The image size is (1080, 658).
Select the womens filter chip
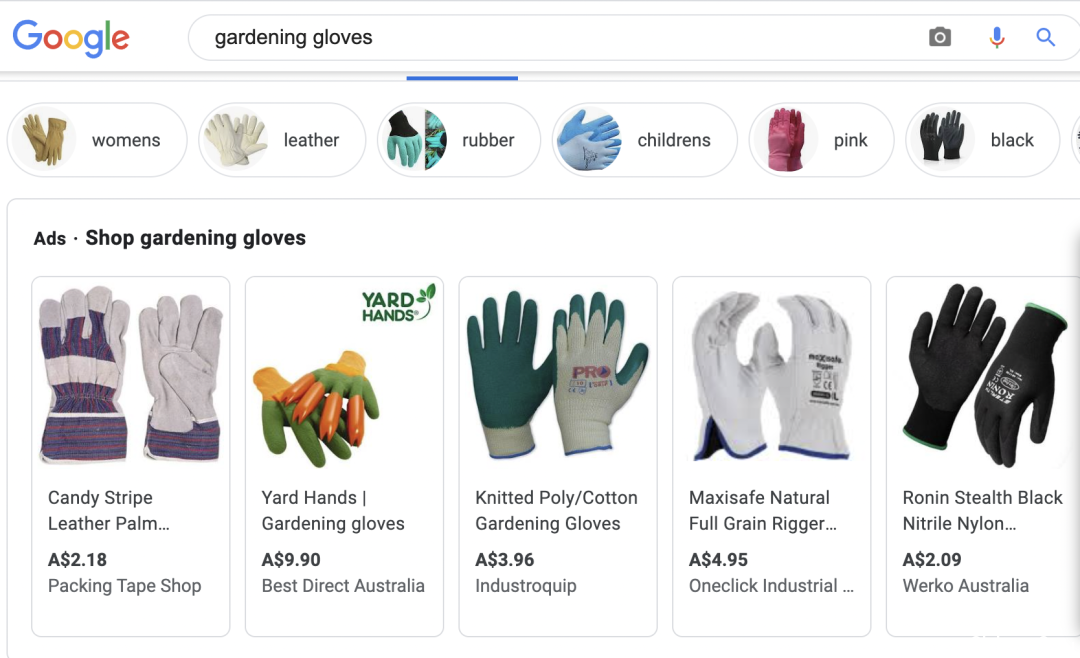97,140
